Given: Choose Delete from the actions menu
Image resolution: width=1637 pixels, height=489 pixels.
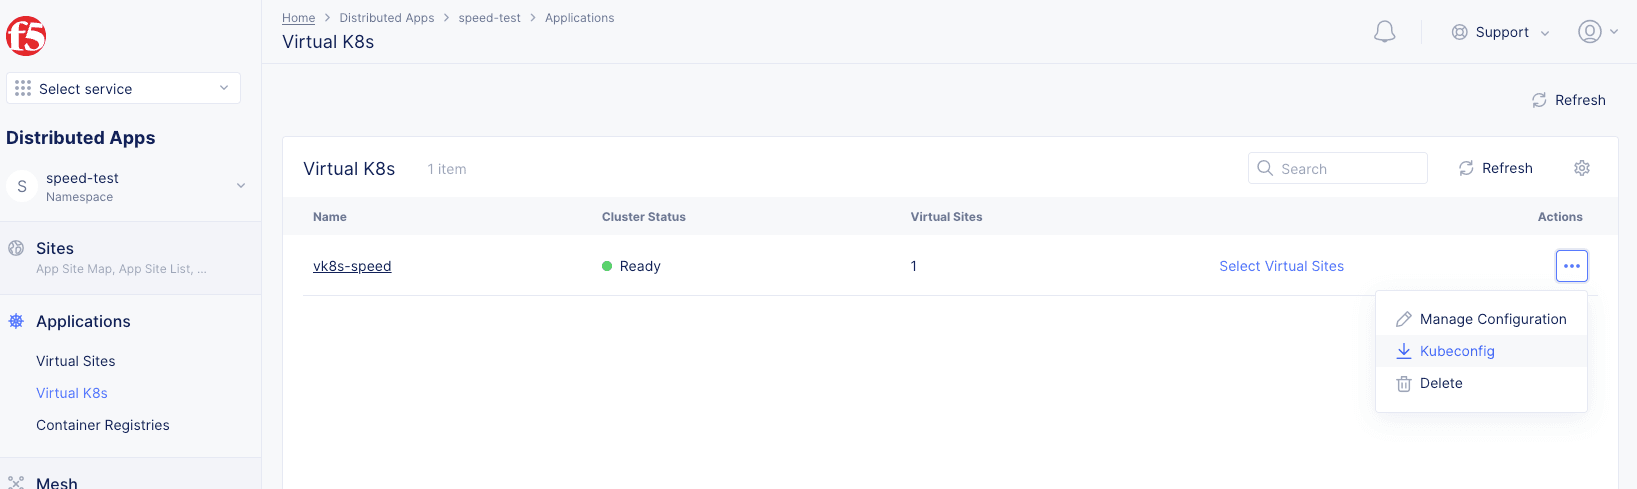Looking at the screenshot, I should [1440, 383].
